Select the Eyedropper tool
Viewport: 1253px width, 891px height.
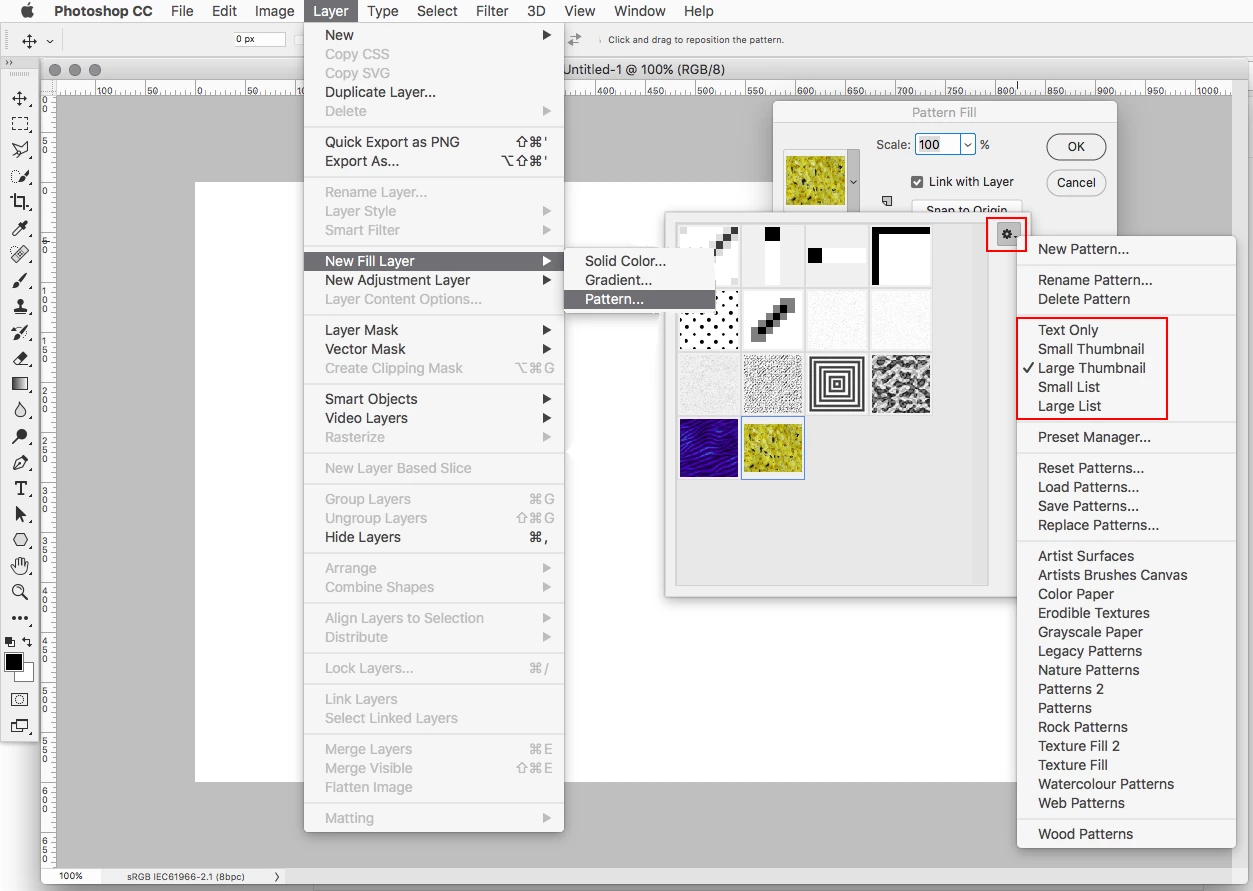coord(20,228)
